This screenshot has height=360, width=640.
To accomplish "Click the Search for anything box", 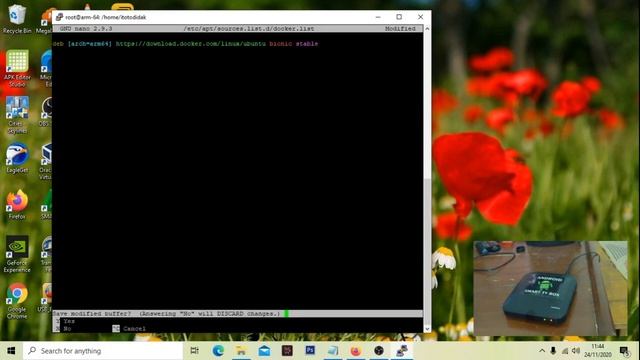I will click(103, 351).
